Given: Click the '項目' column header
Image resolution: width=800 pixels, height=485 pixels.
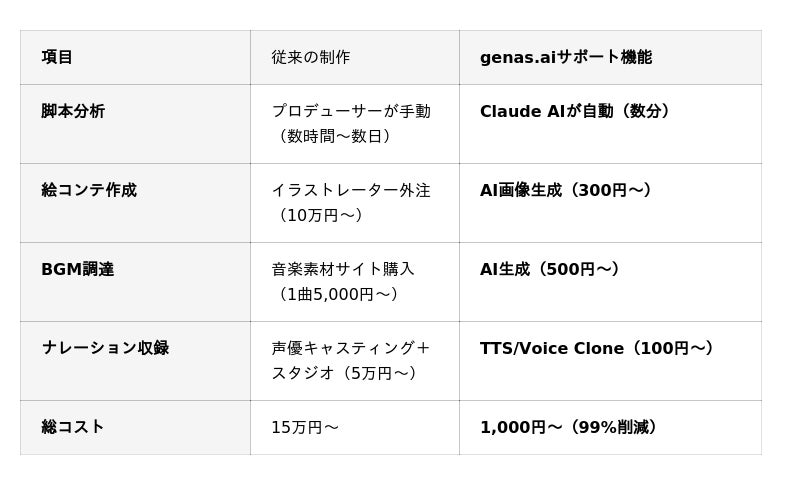Looking at the screenshot, I should 57,57.
